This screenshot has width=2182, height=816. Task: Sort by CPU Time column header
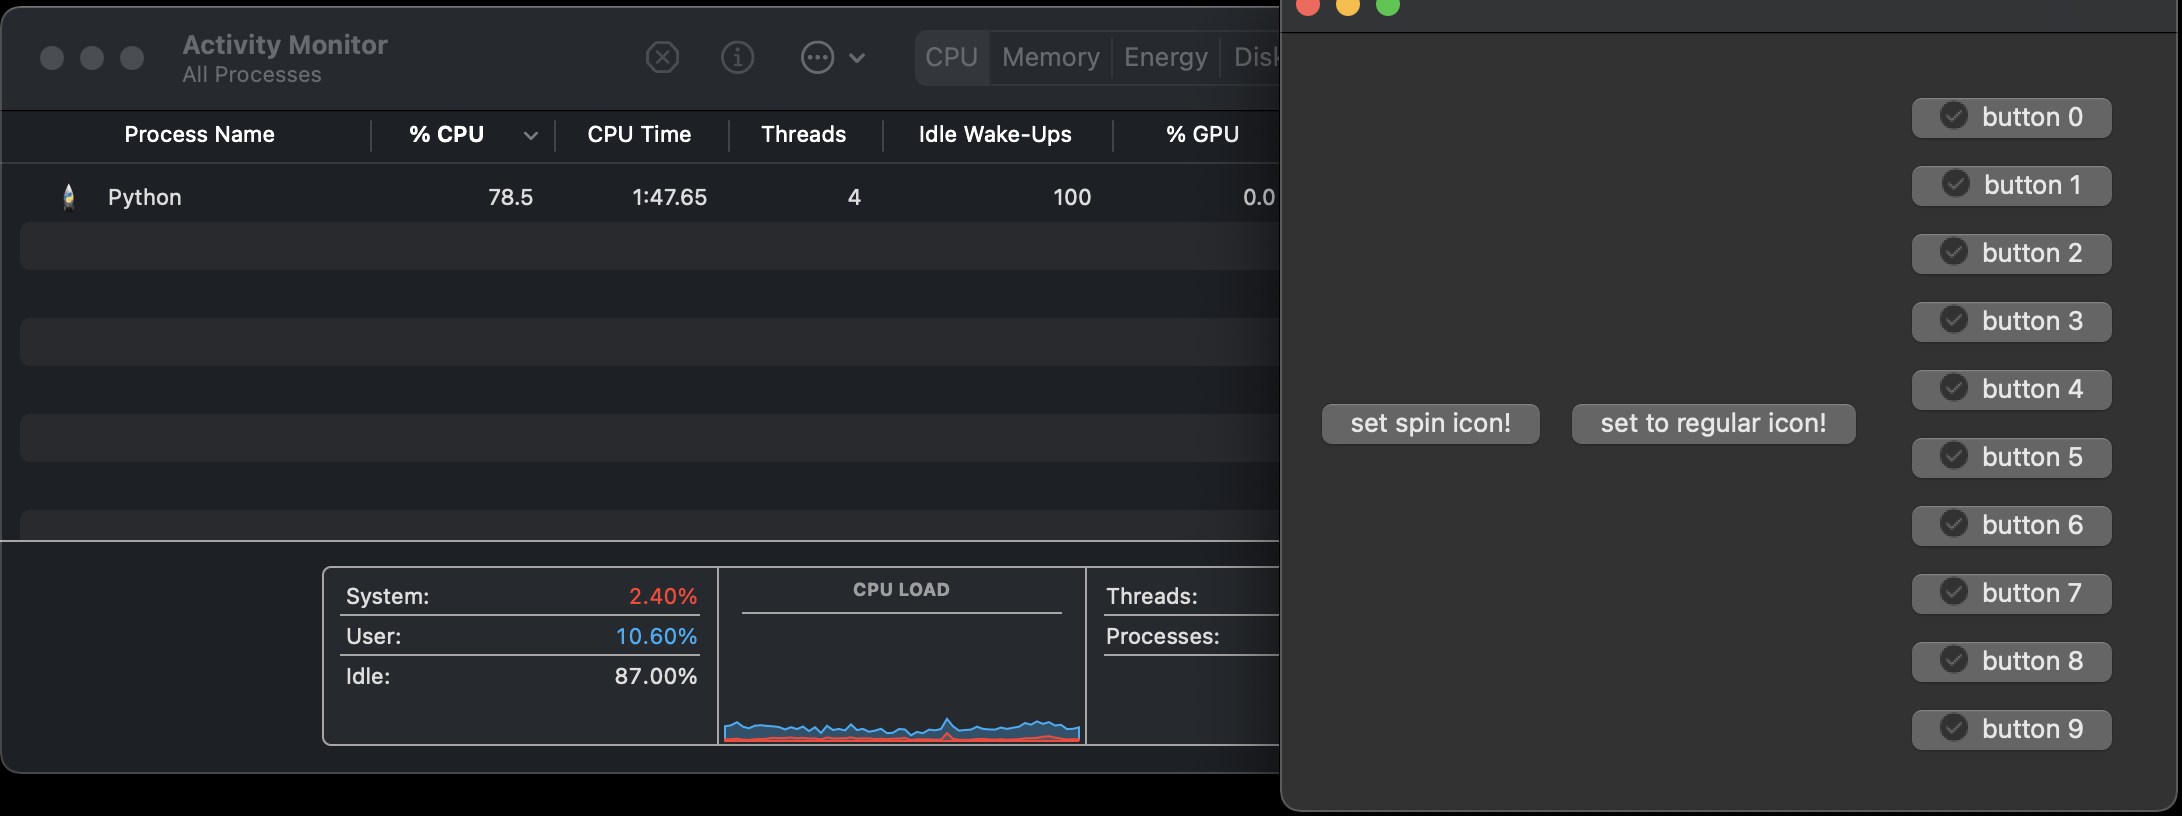click(x=639, y=134)
